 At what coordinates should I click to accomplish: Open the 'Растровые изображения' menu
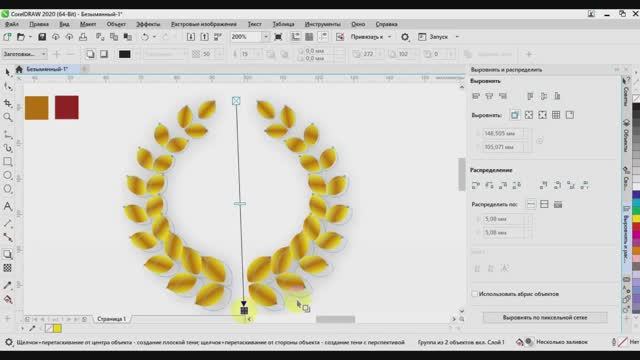pos(204,24)
